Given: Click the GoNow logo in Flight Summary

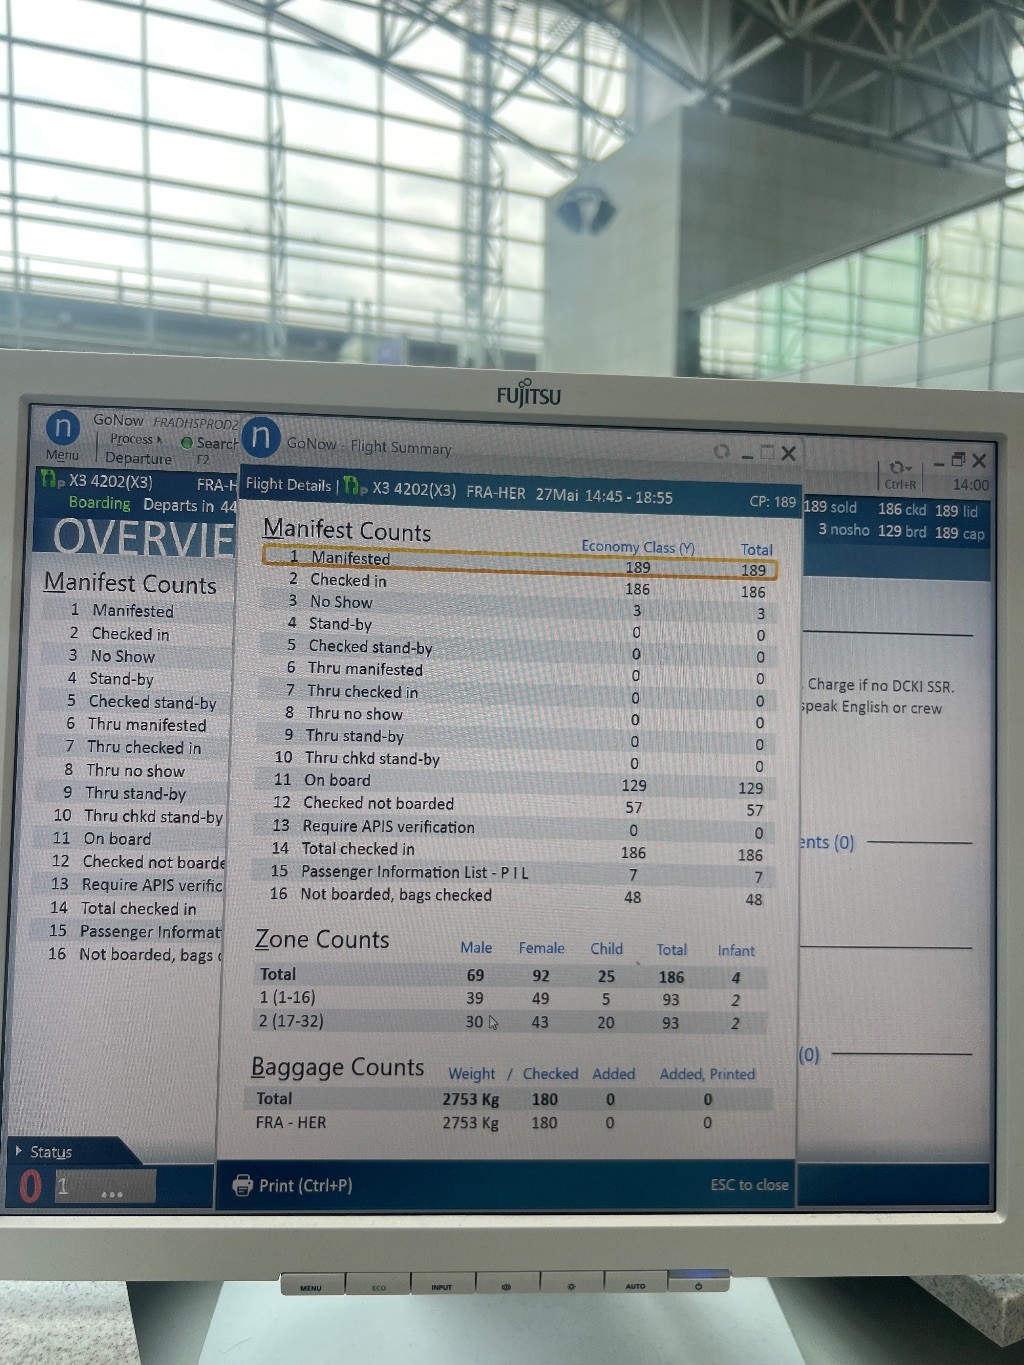Looking at the screenshot, I should click(261, 437).
